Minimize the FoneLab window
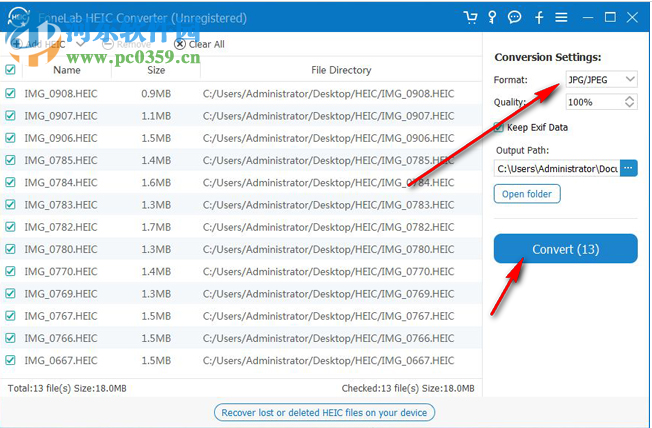652x428 pixels. tap(588, 17)
